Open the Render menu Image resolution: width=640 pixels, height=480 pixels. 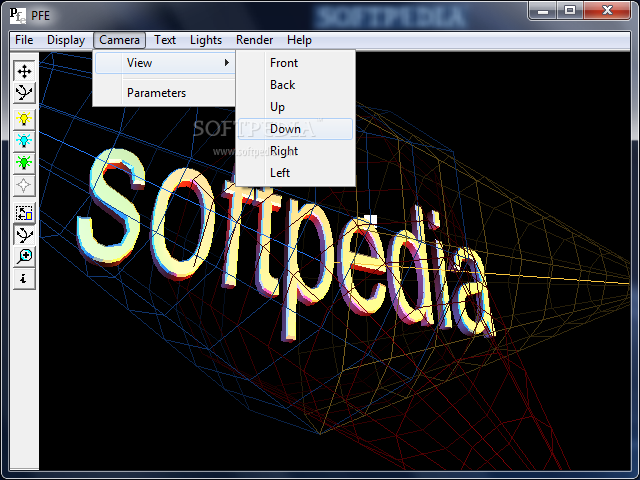coord(254,40)
